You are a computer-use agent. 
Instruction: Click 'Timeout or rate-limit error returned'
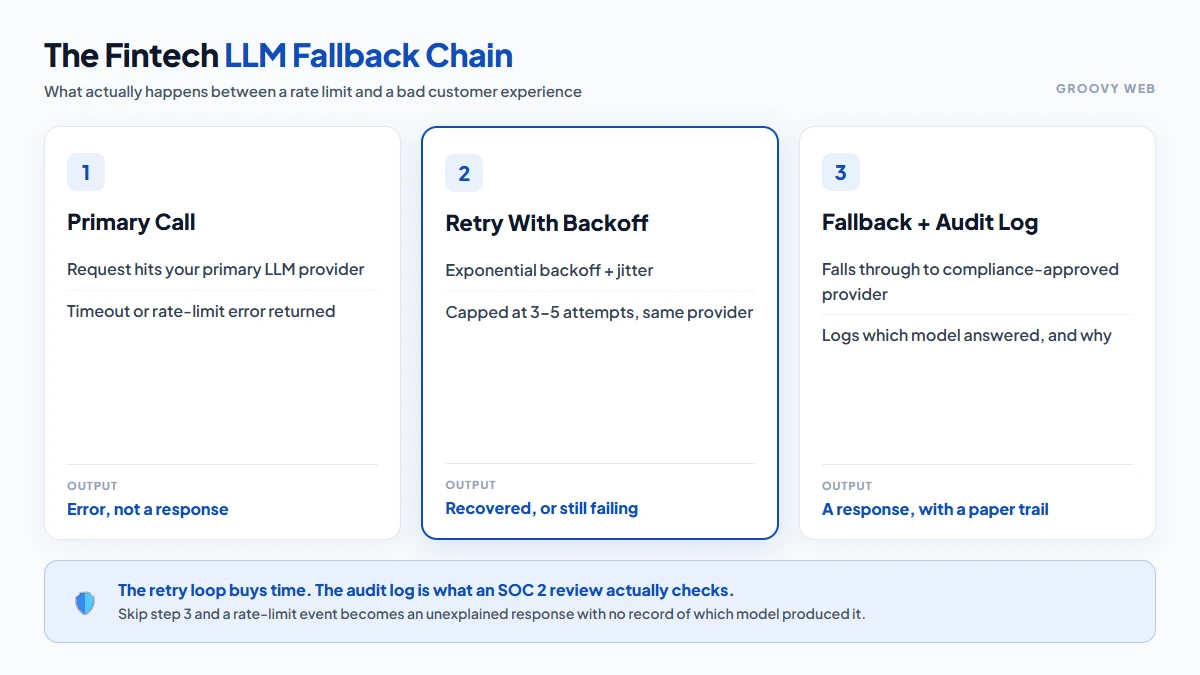pos(201,311)
